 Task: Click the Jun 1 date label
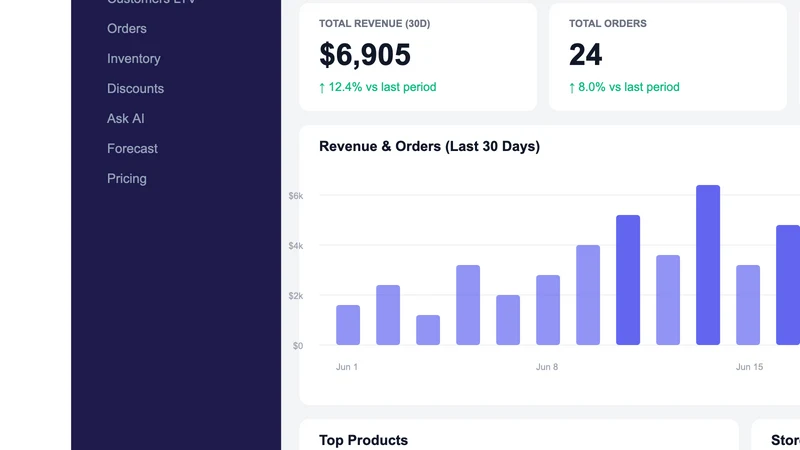point(347,367)
